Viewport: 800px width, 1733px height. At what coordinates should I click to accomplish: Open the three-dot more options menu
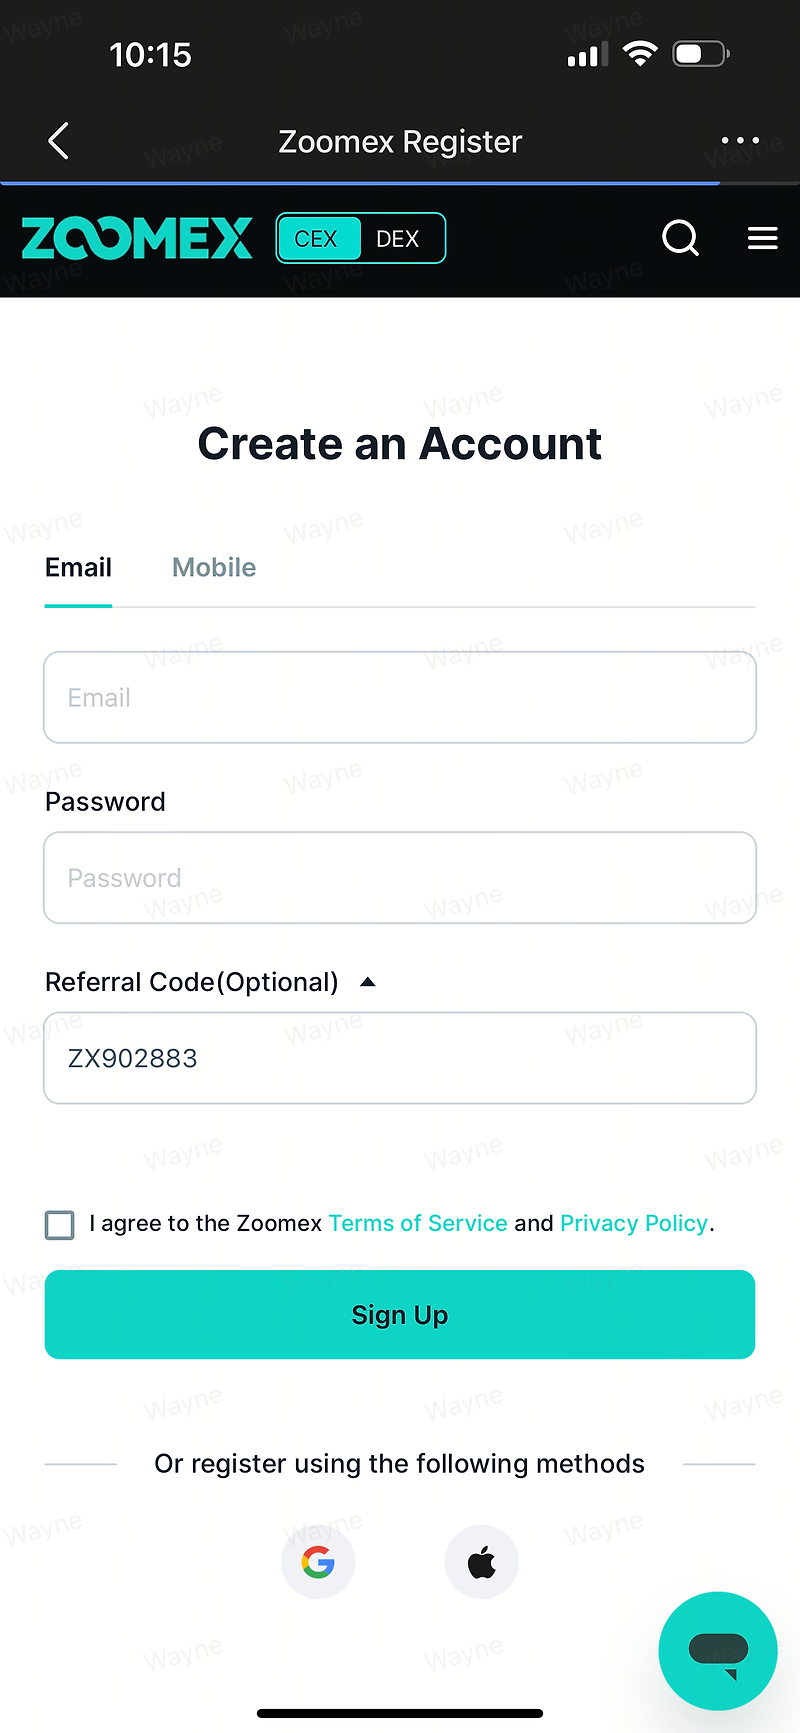740,141
